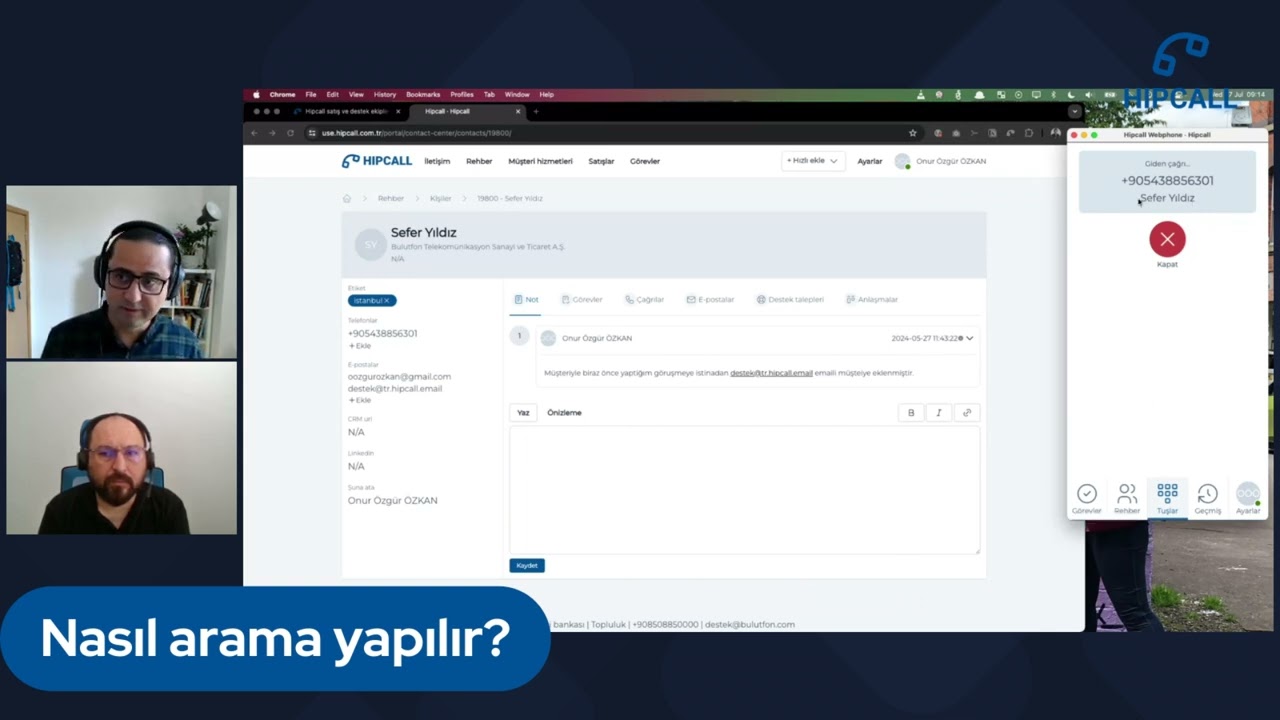Select the Önizleme preview tab
This screenshot has height=720, width=1280.
tap(564, 412)
